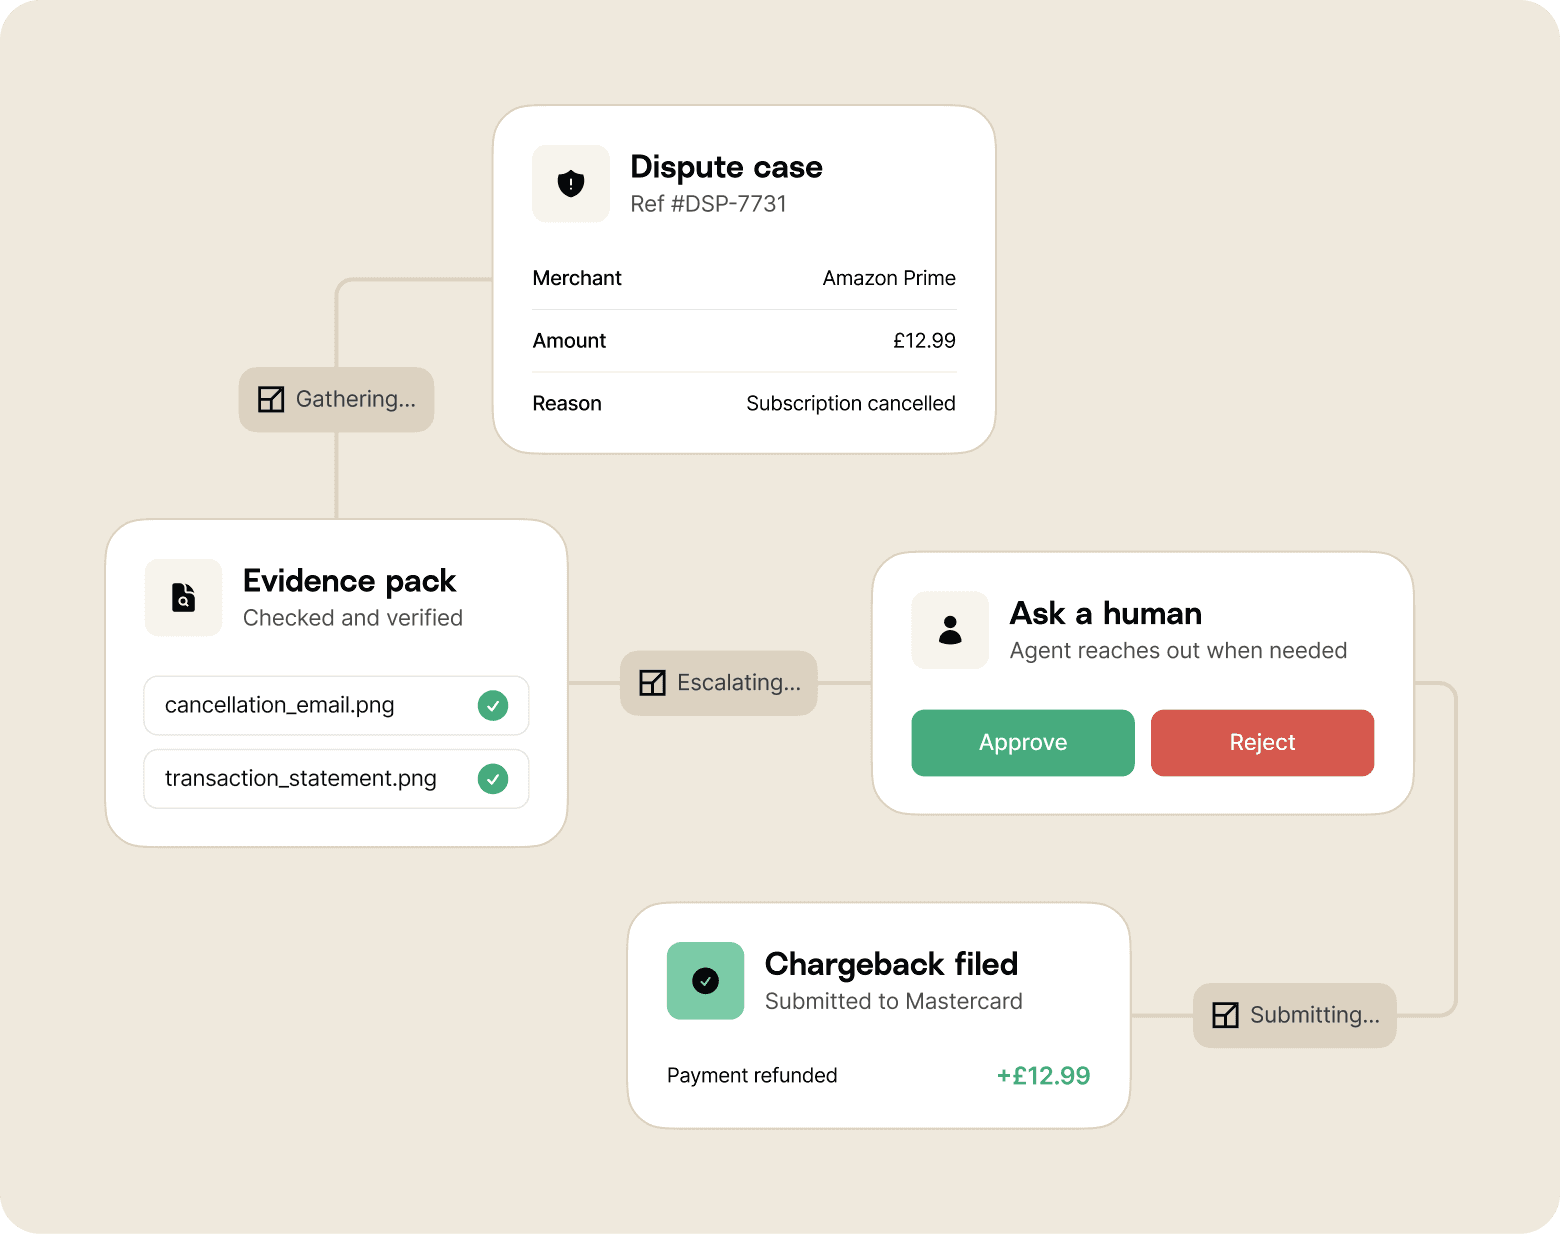
Task: Click the £12.99 amount value
Action: pyautogui.click(x=924, y=341)
